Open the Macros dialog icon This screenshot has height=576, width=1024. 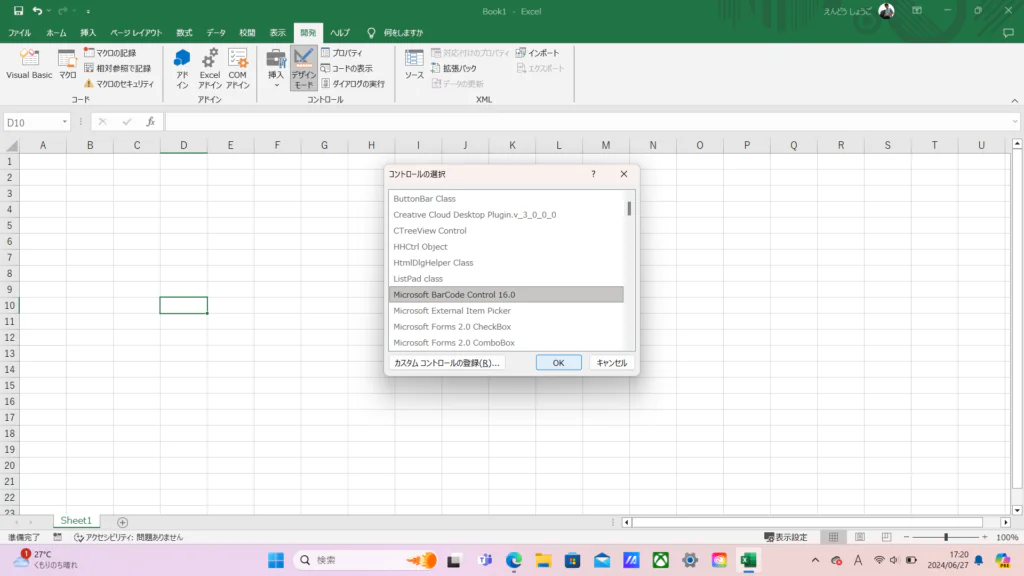67,64
